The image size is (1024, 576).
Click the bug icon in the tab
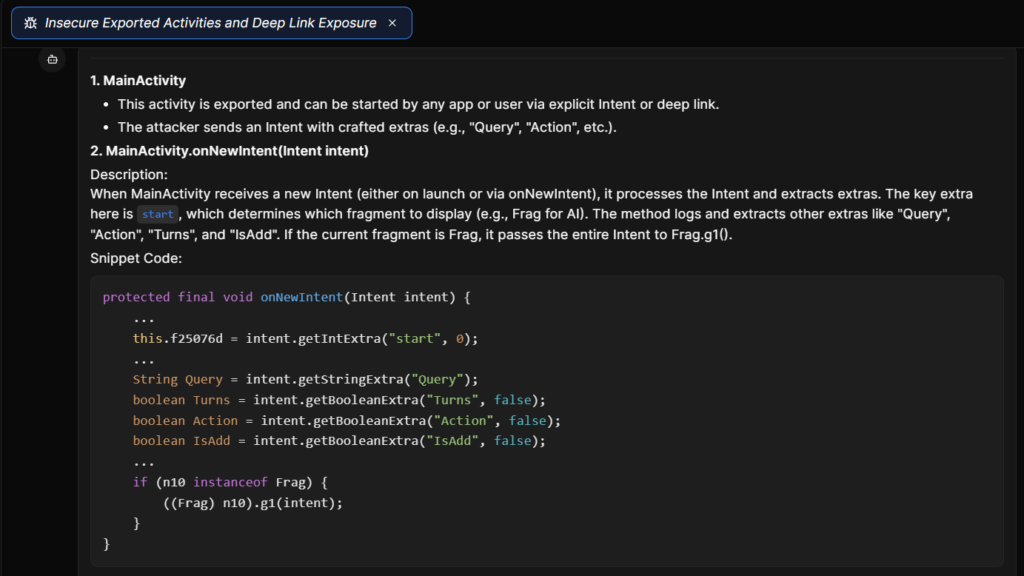31,23
